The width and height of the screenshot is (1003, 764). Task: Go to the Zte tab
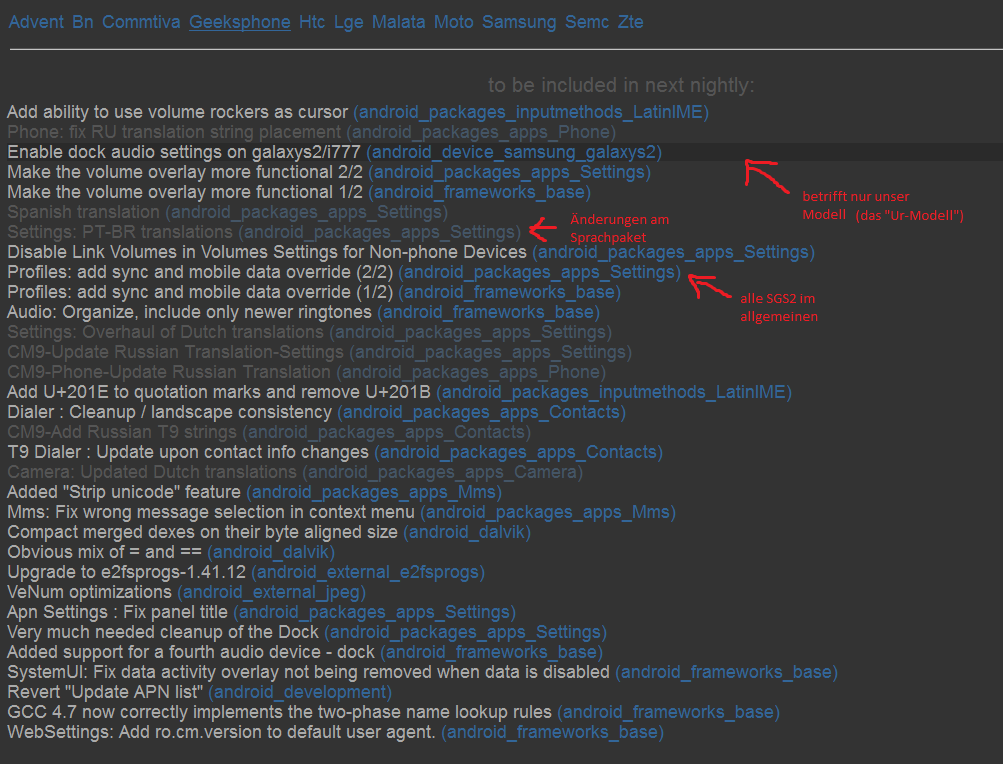point(630,22)
